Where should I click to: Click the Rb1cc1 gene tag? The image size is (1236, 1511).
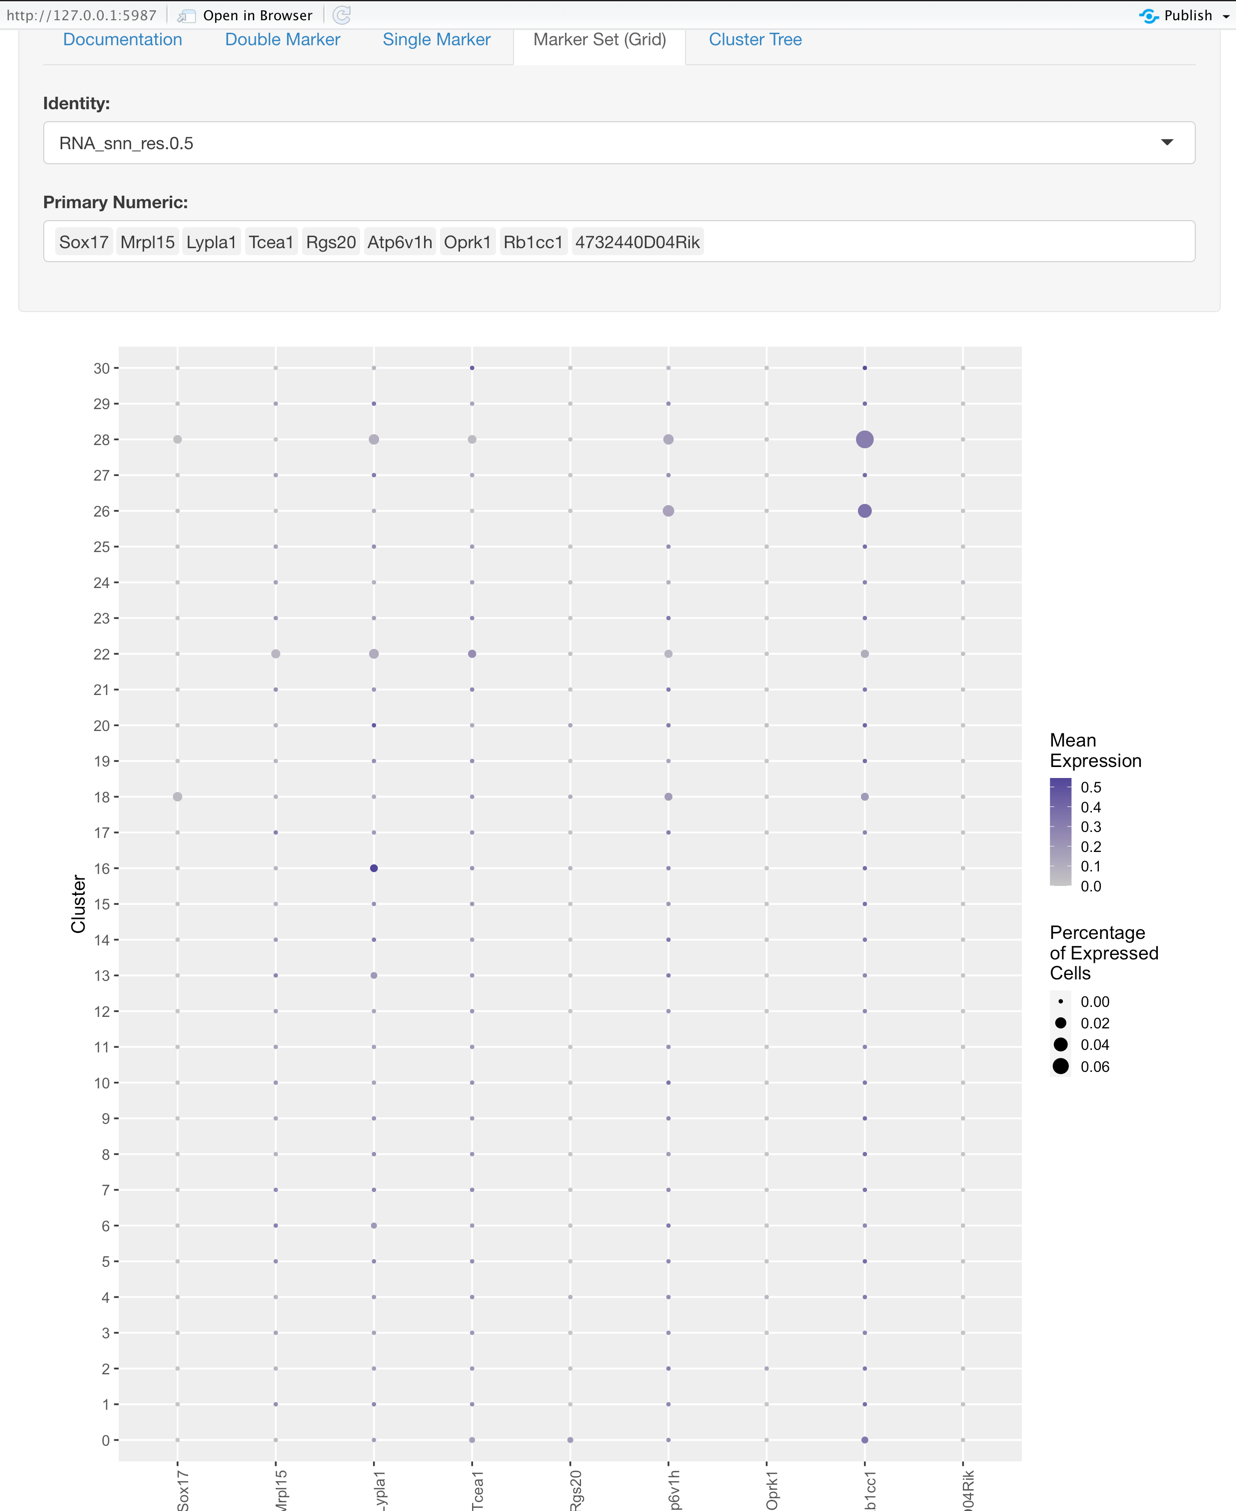(532, 241)
